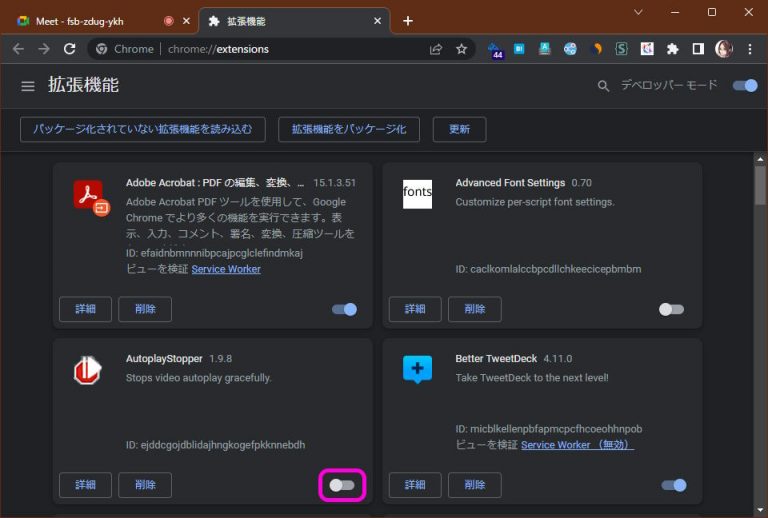Disable the Better TweetDeck extension toggle
This screenshot has width=768, height=518.
click(674, 485)
